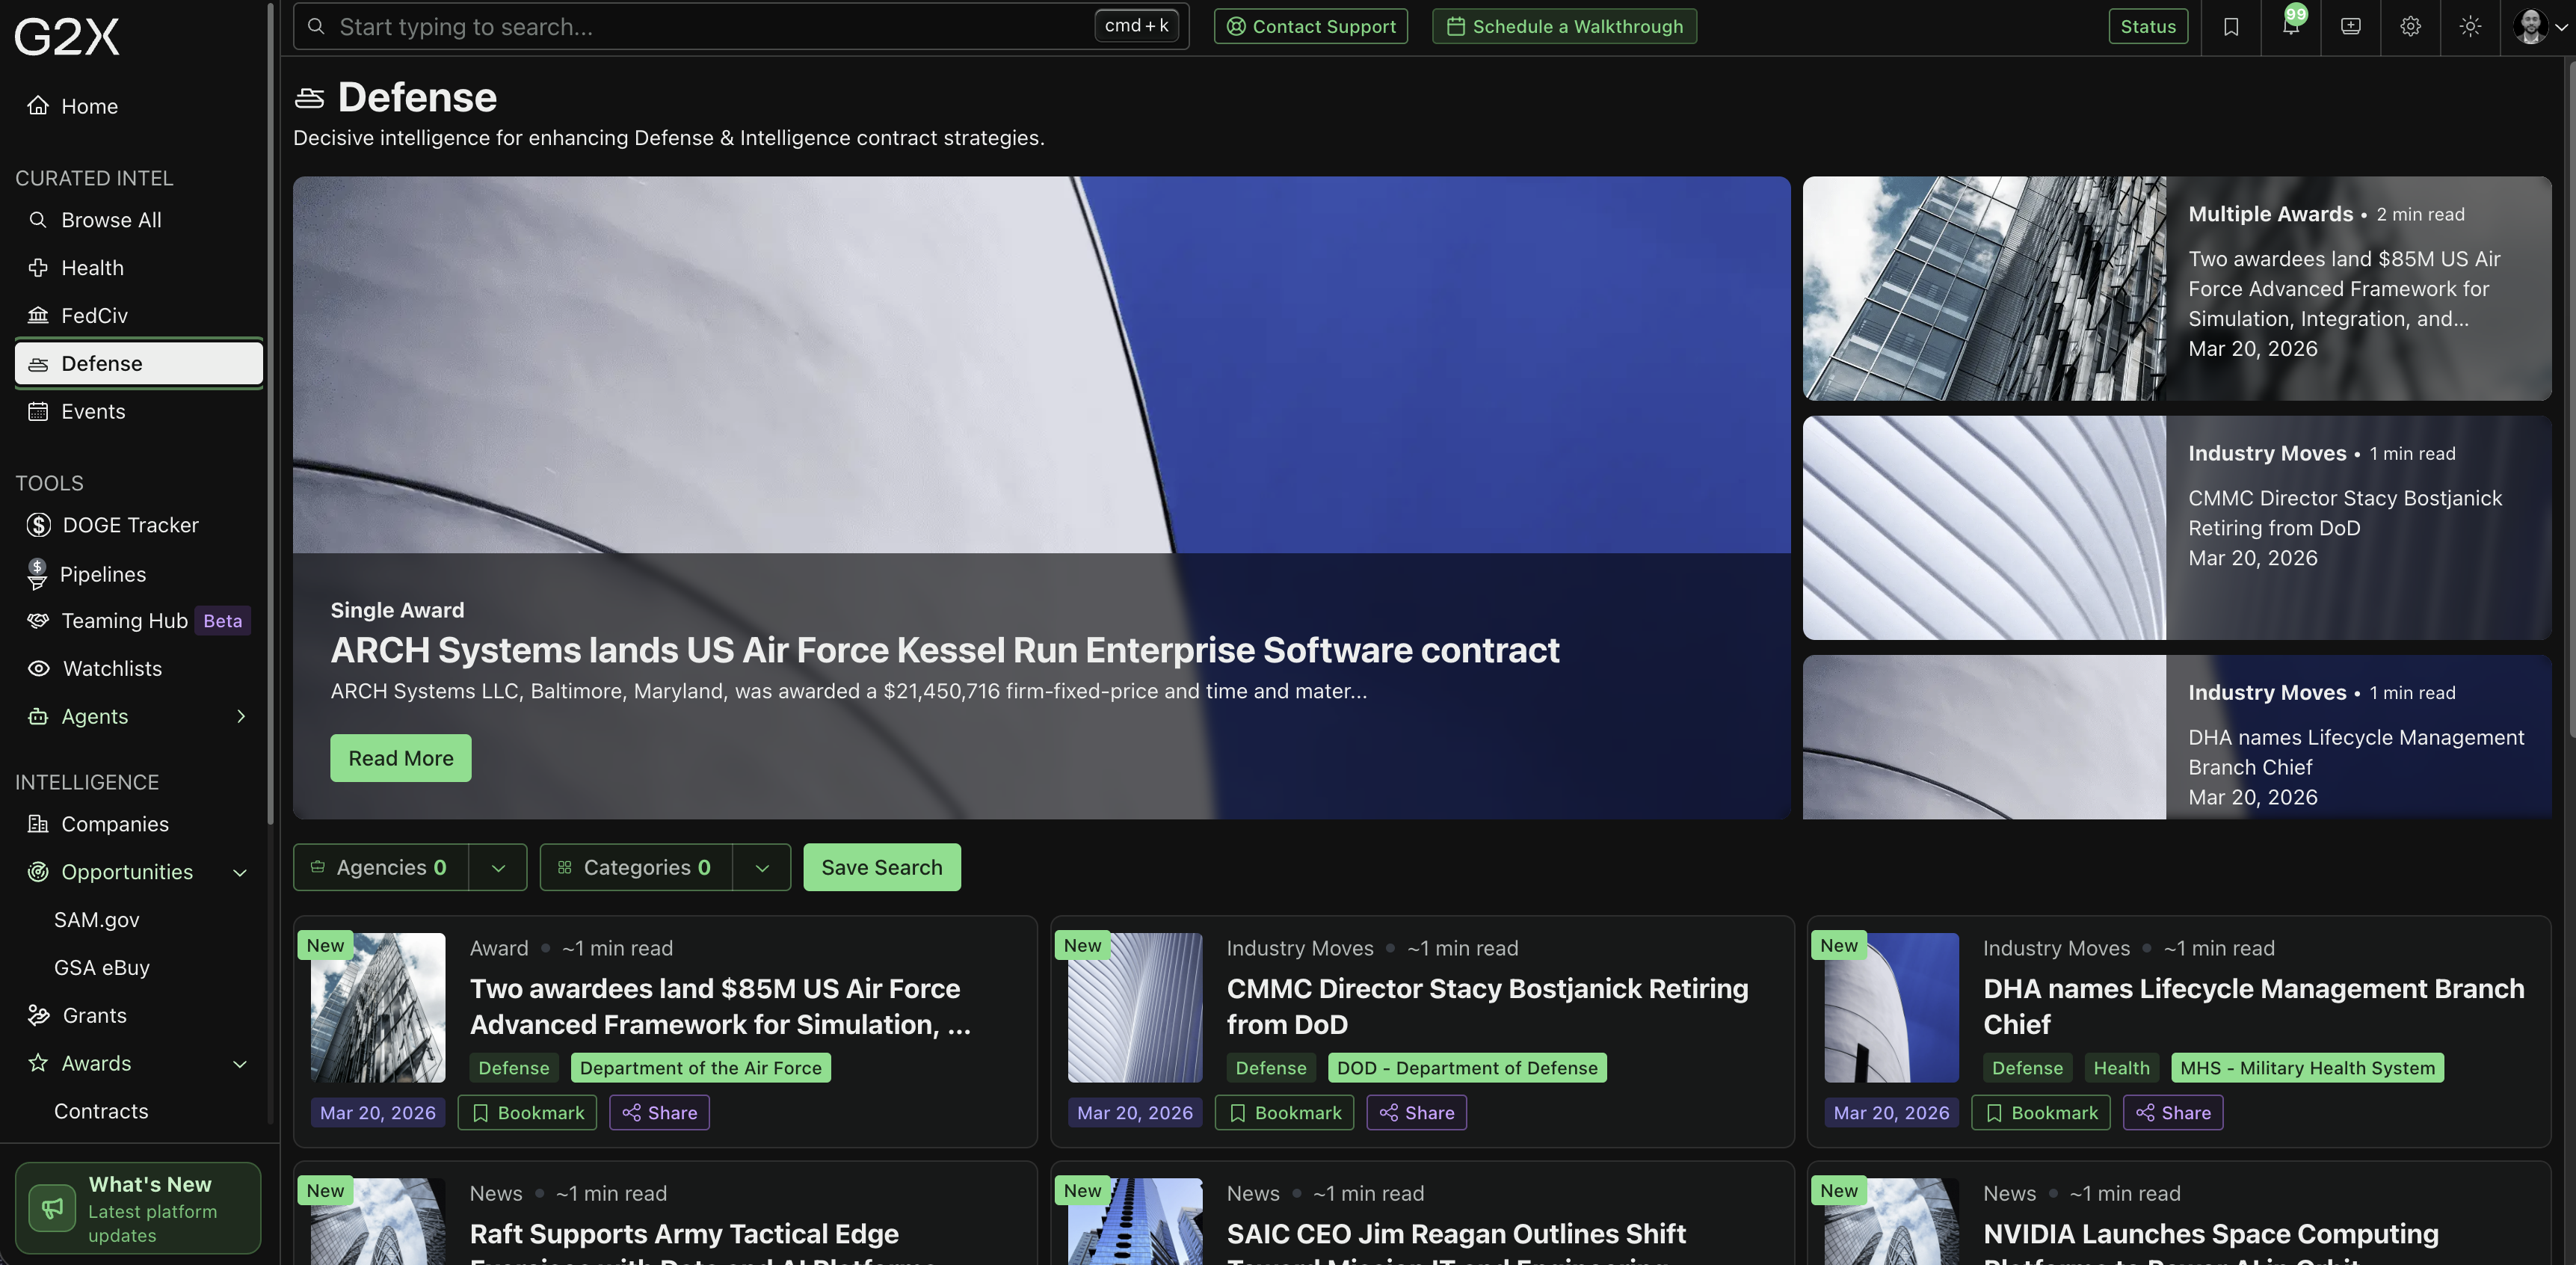Open bookmarks icon in top bar
This screenshot has height=1265, width=2576.
[x=2231, y=27]
